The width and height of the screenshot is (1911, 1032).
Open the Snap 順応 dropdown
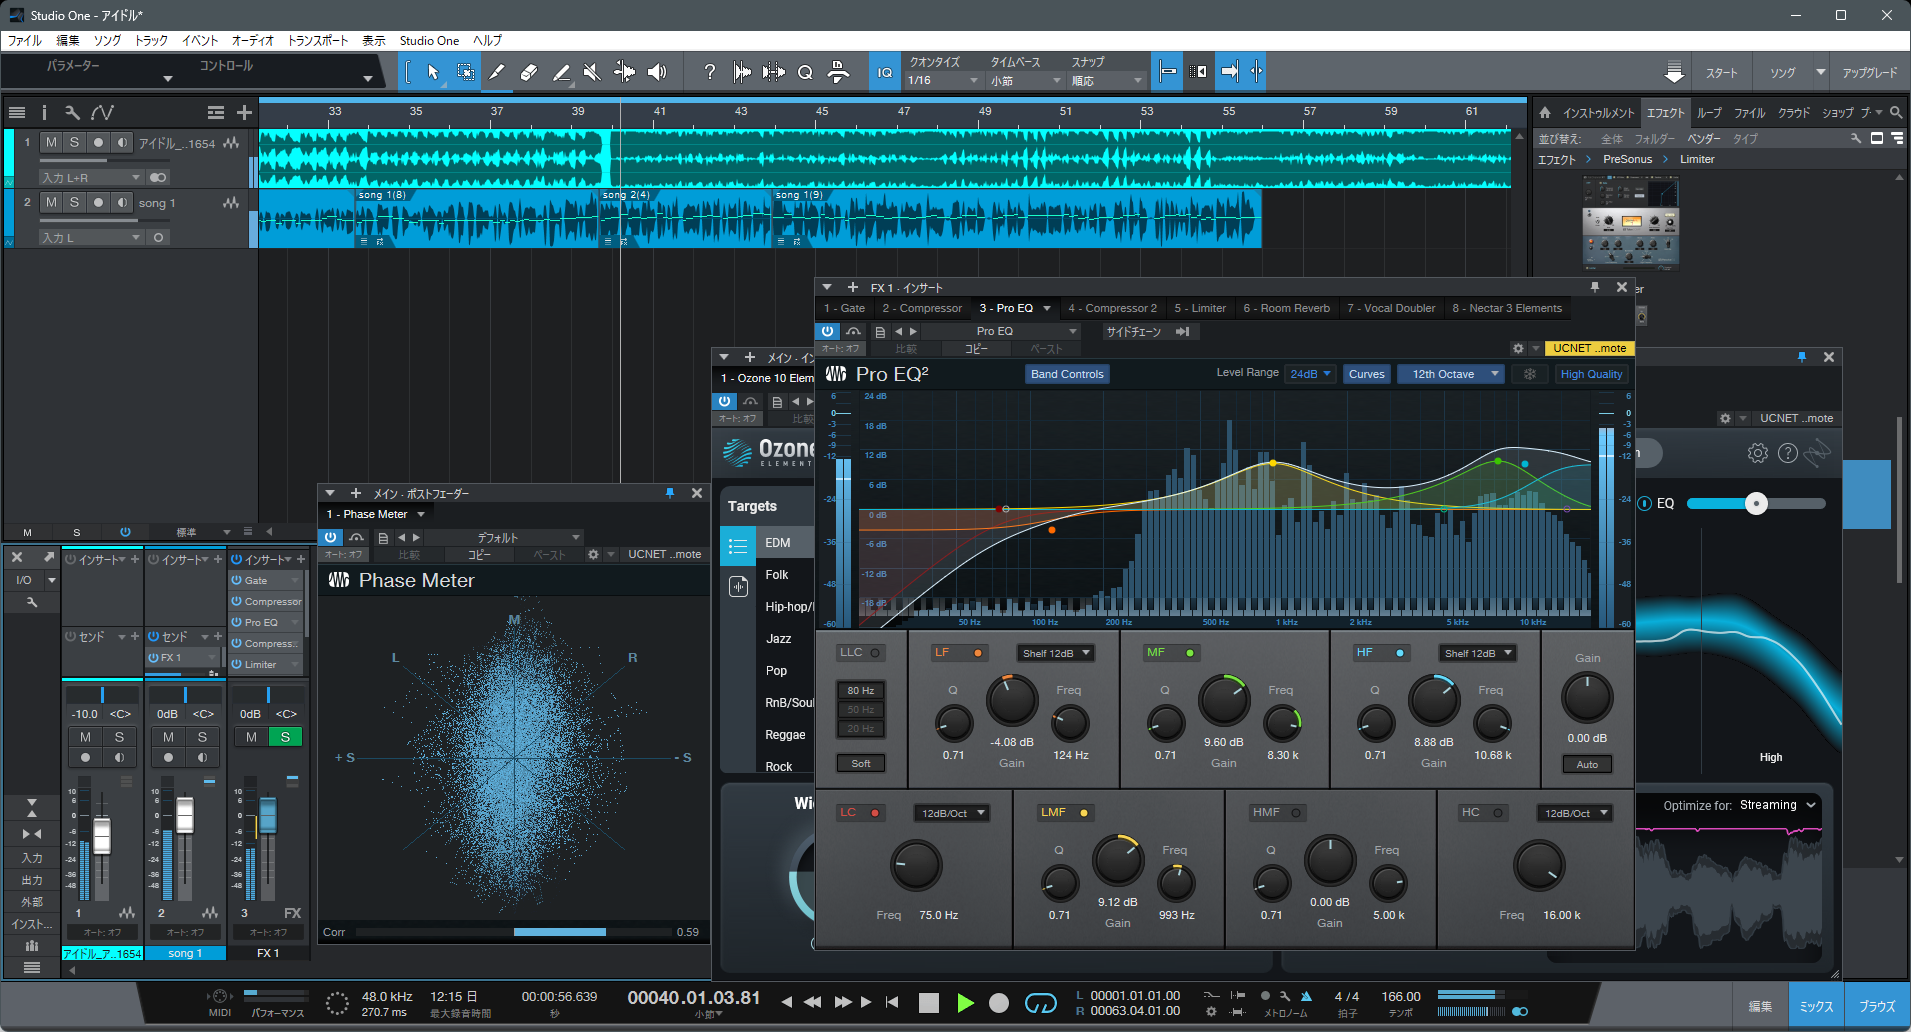tap(1106, 81)
